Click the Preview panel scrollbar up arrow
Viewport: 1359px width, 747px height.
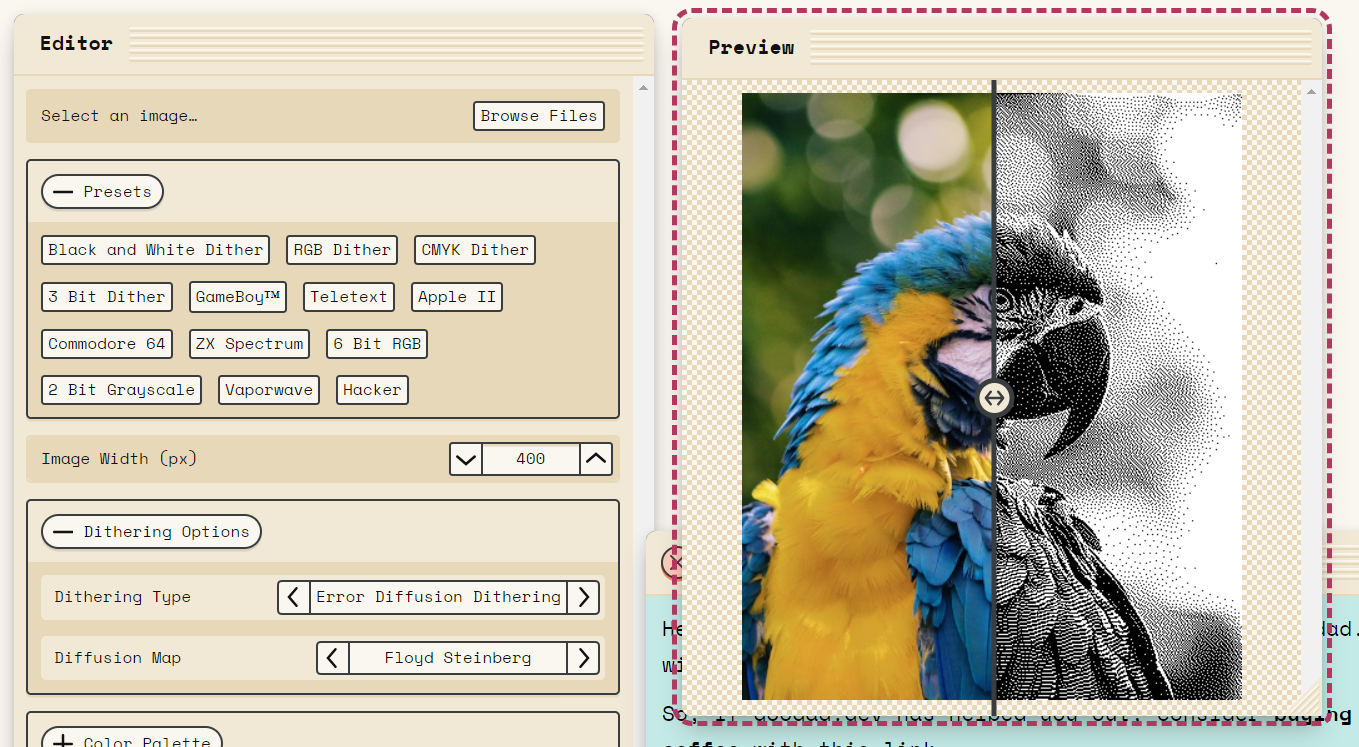click(x=1312, y=92)
